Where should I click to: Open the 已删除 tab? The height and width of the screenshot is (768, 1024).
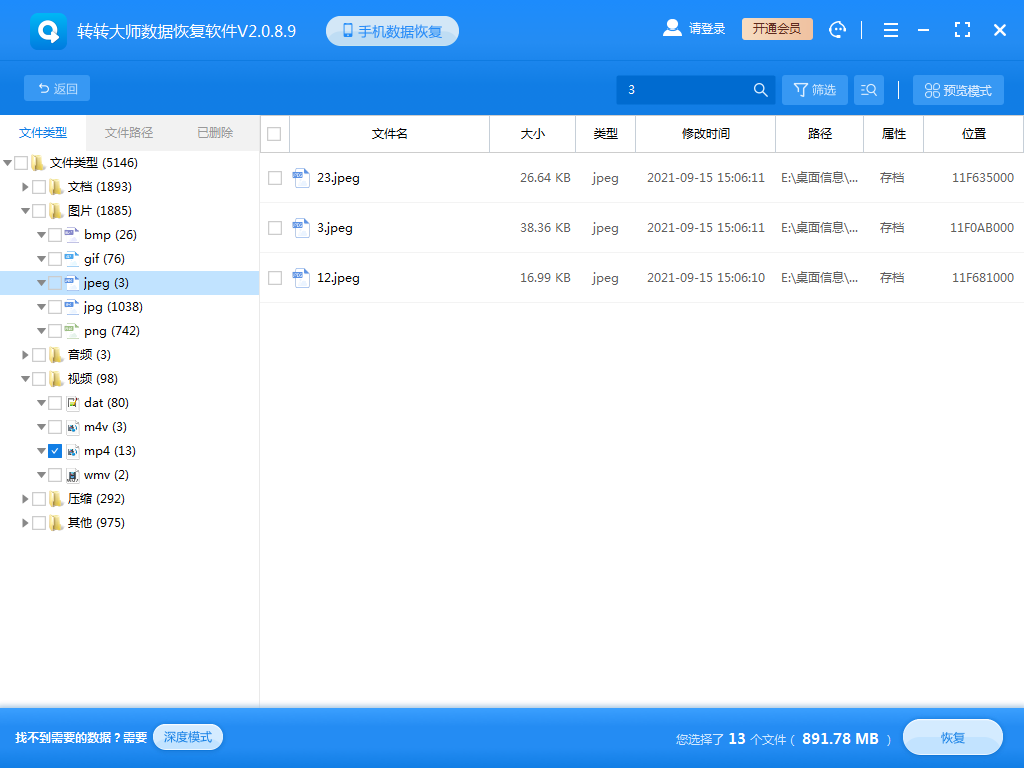tap(213, 133)
